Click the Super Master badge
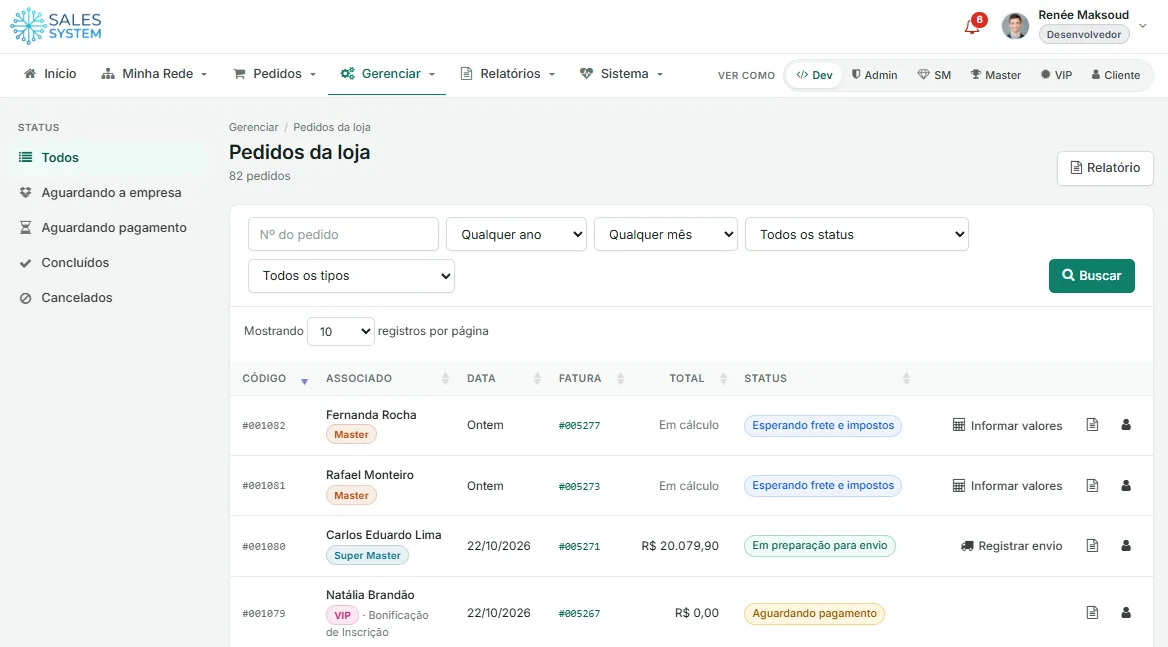Image resolution: width=1168 pixels, height=647 pixels. click(367, 555)
